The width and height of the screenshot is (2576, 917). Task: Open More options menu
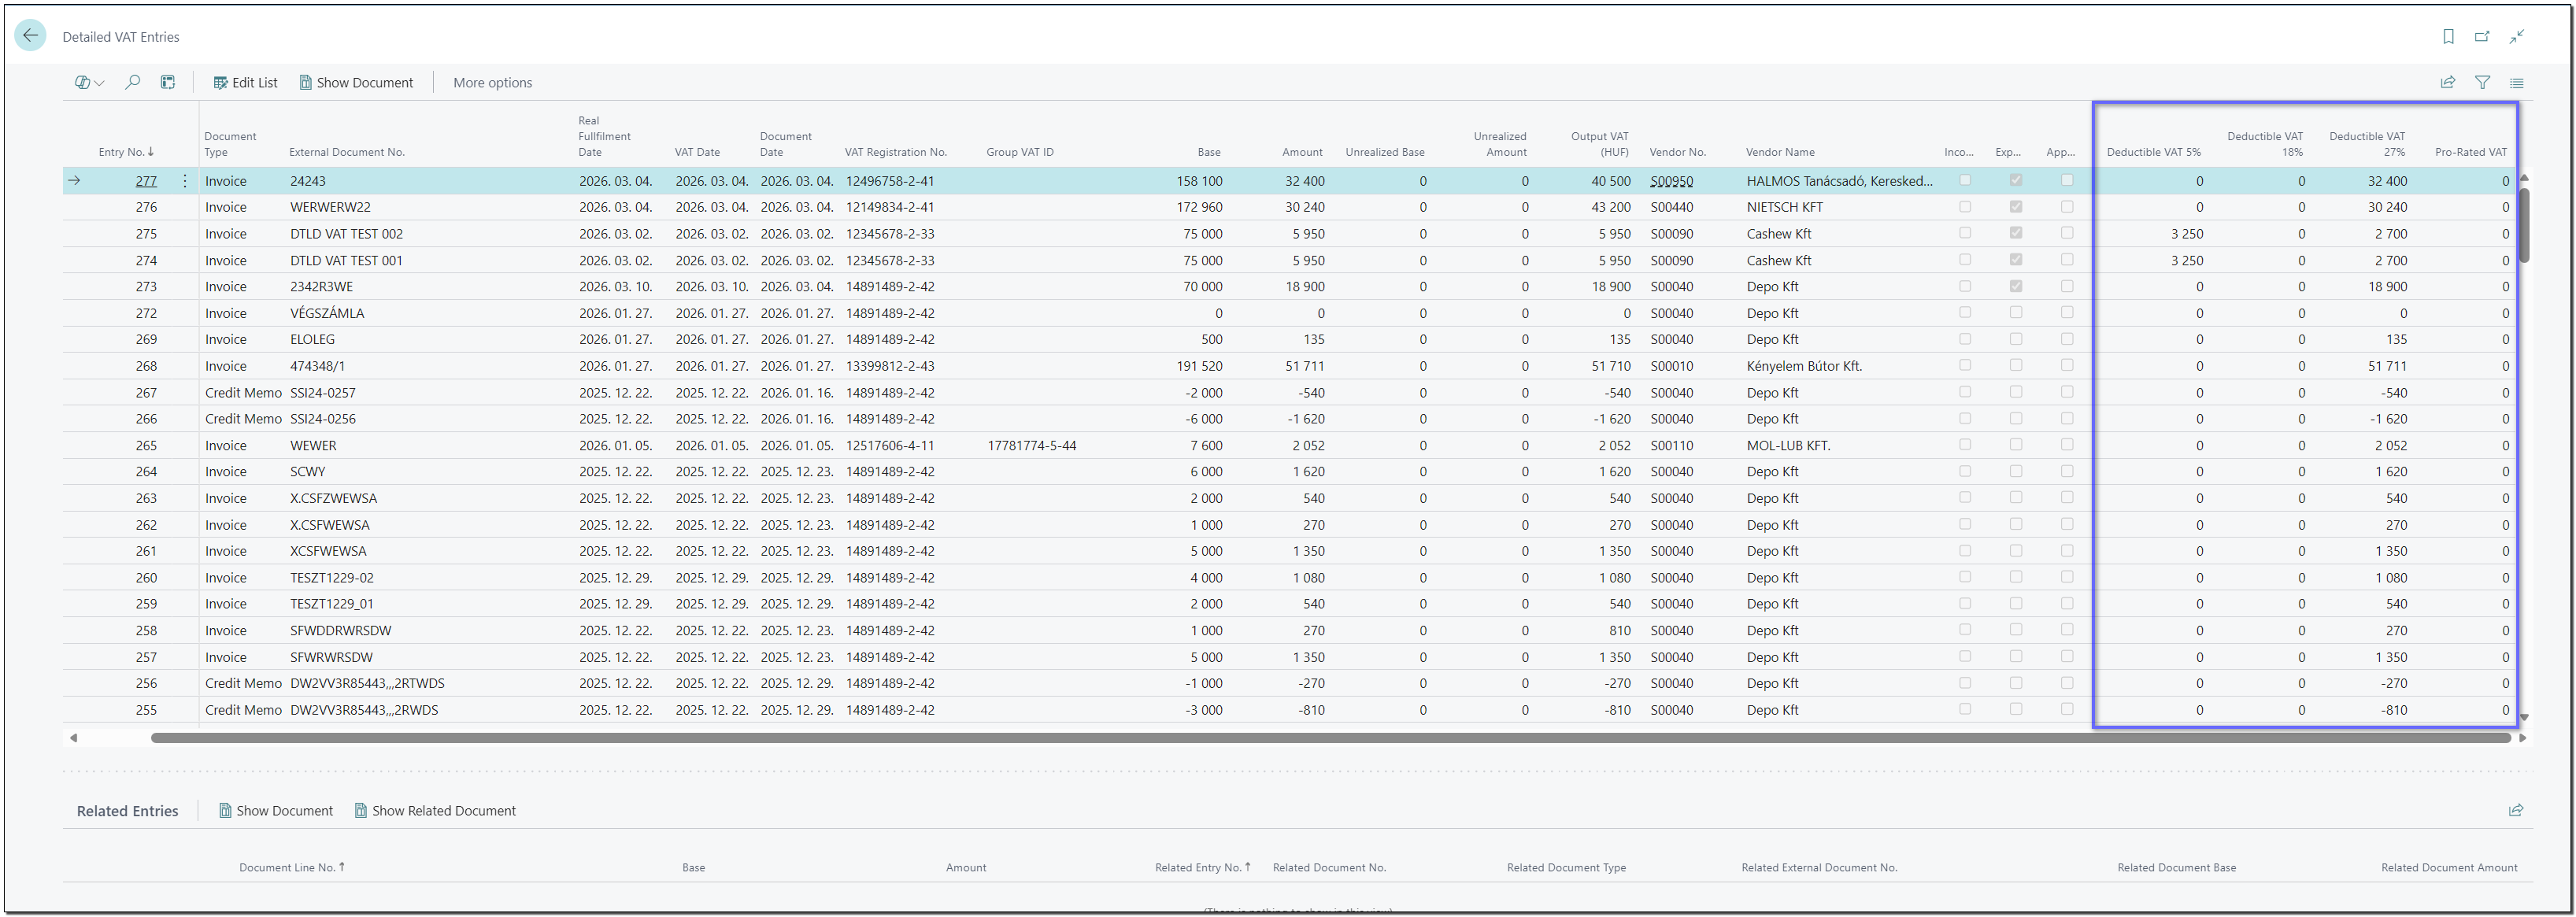(492, 83)
